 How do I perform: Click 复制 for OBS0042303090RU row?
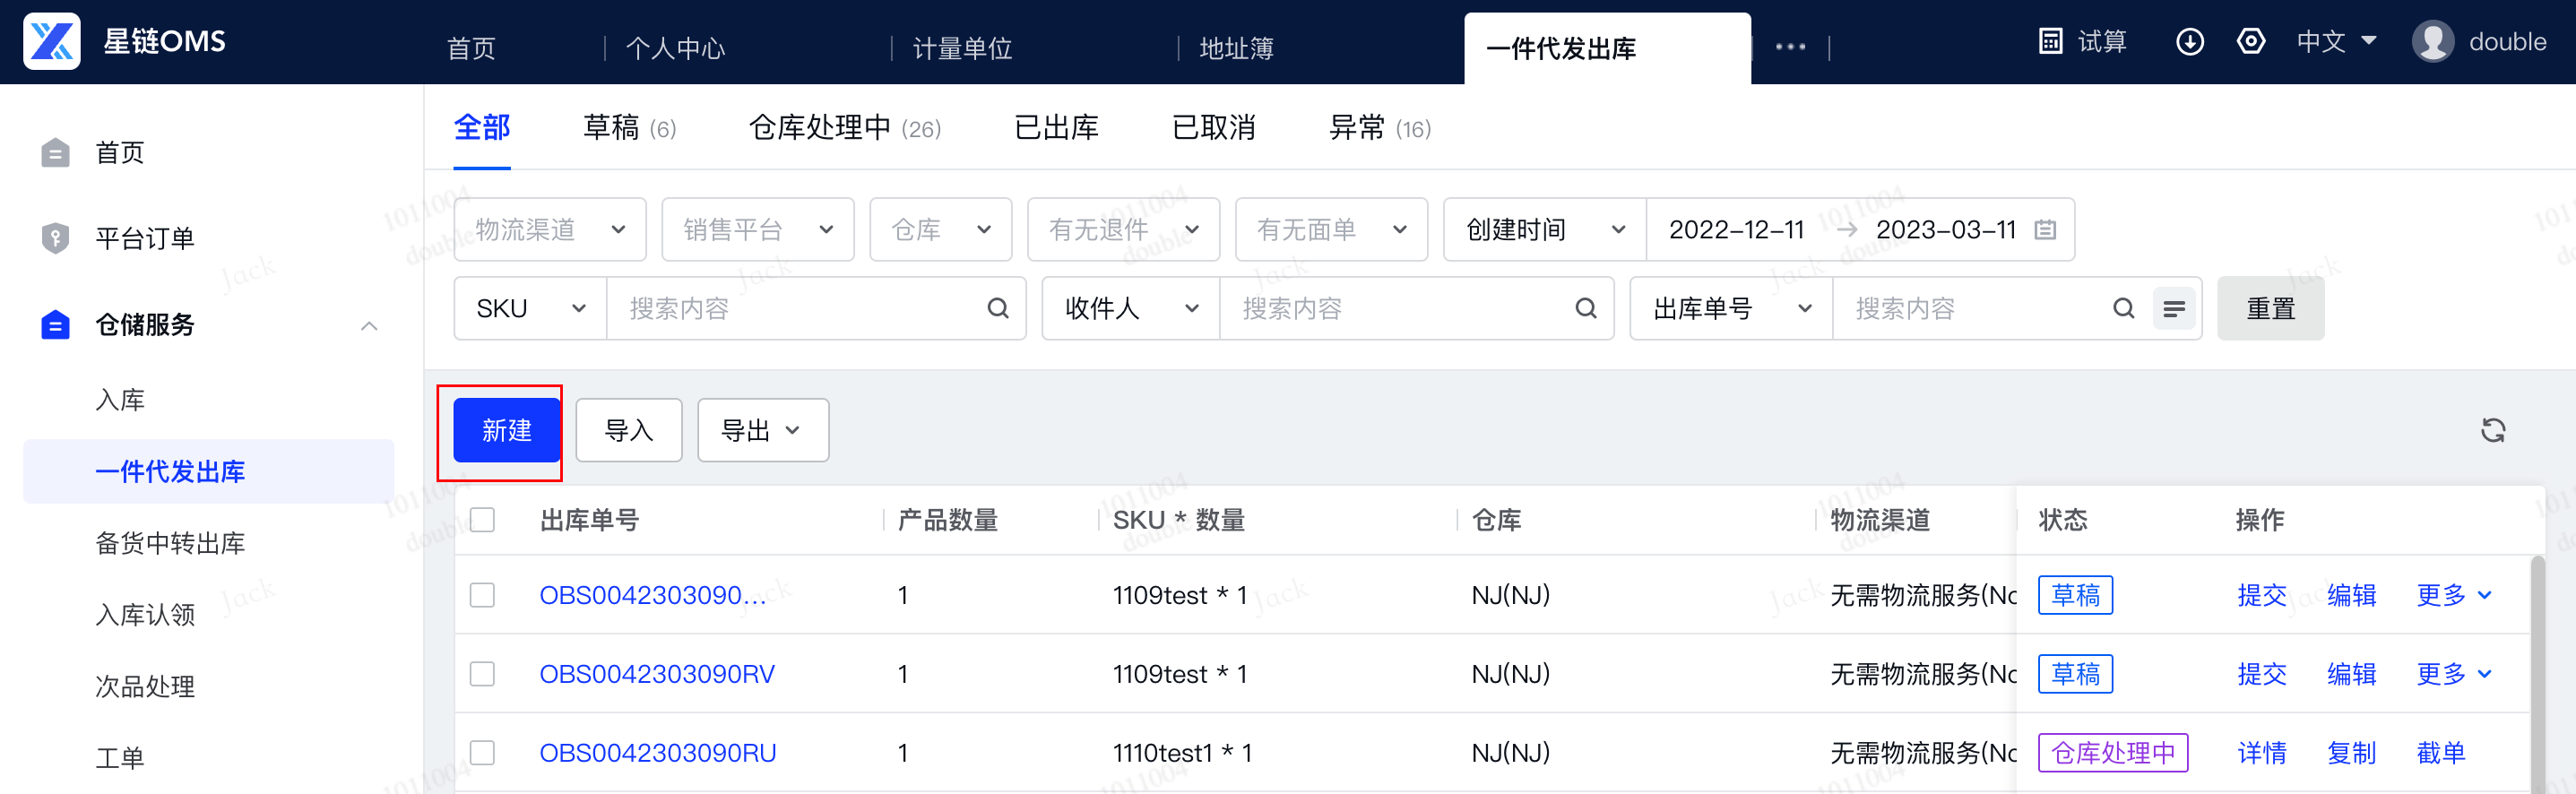tap(2351, 752)
